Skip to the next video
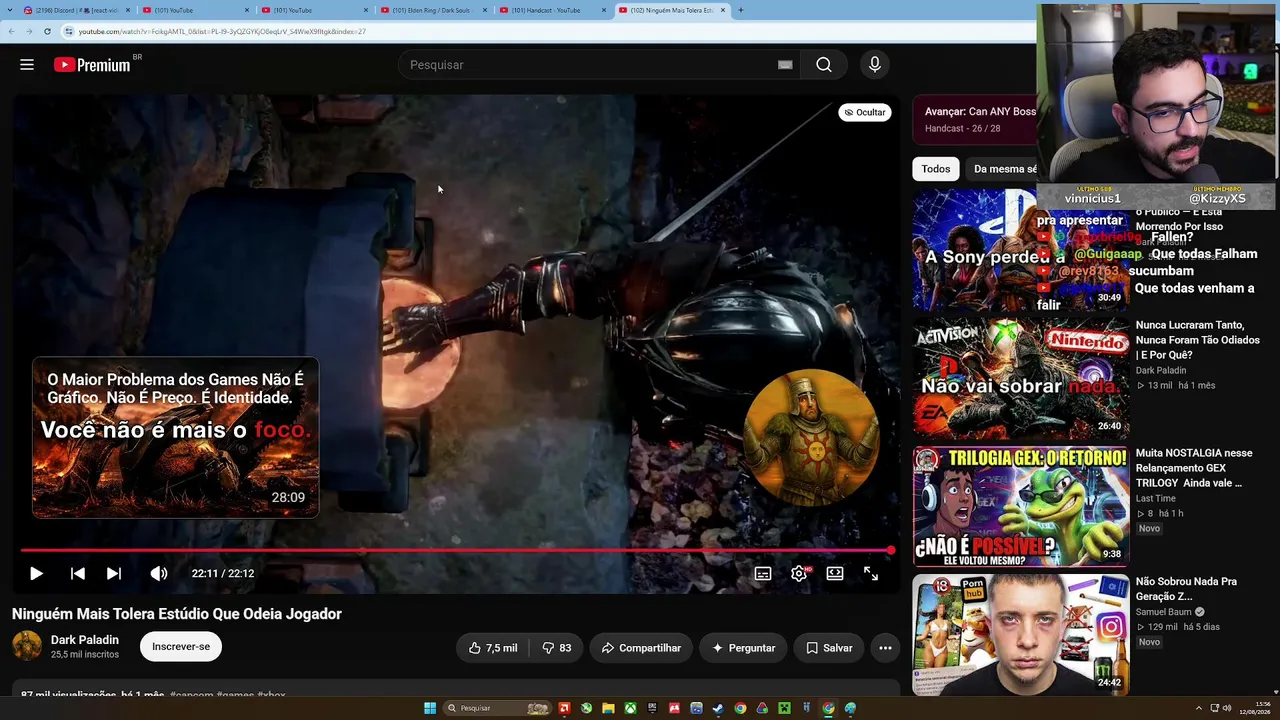The image size is (1280, 720). pos(114,573)
